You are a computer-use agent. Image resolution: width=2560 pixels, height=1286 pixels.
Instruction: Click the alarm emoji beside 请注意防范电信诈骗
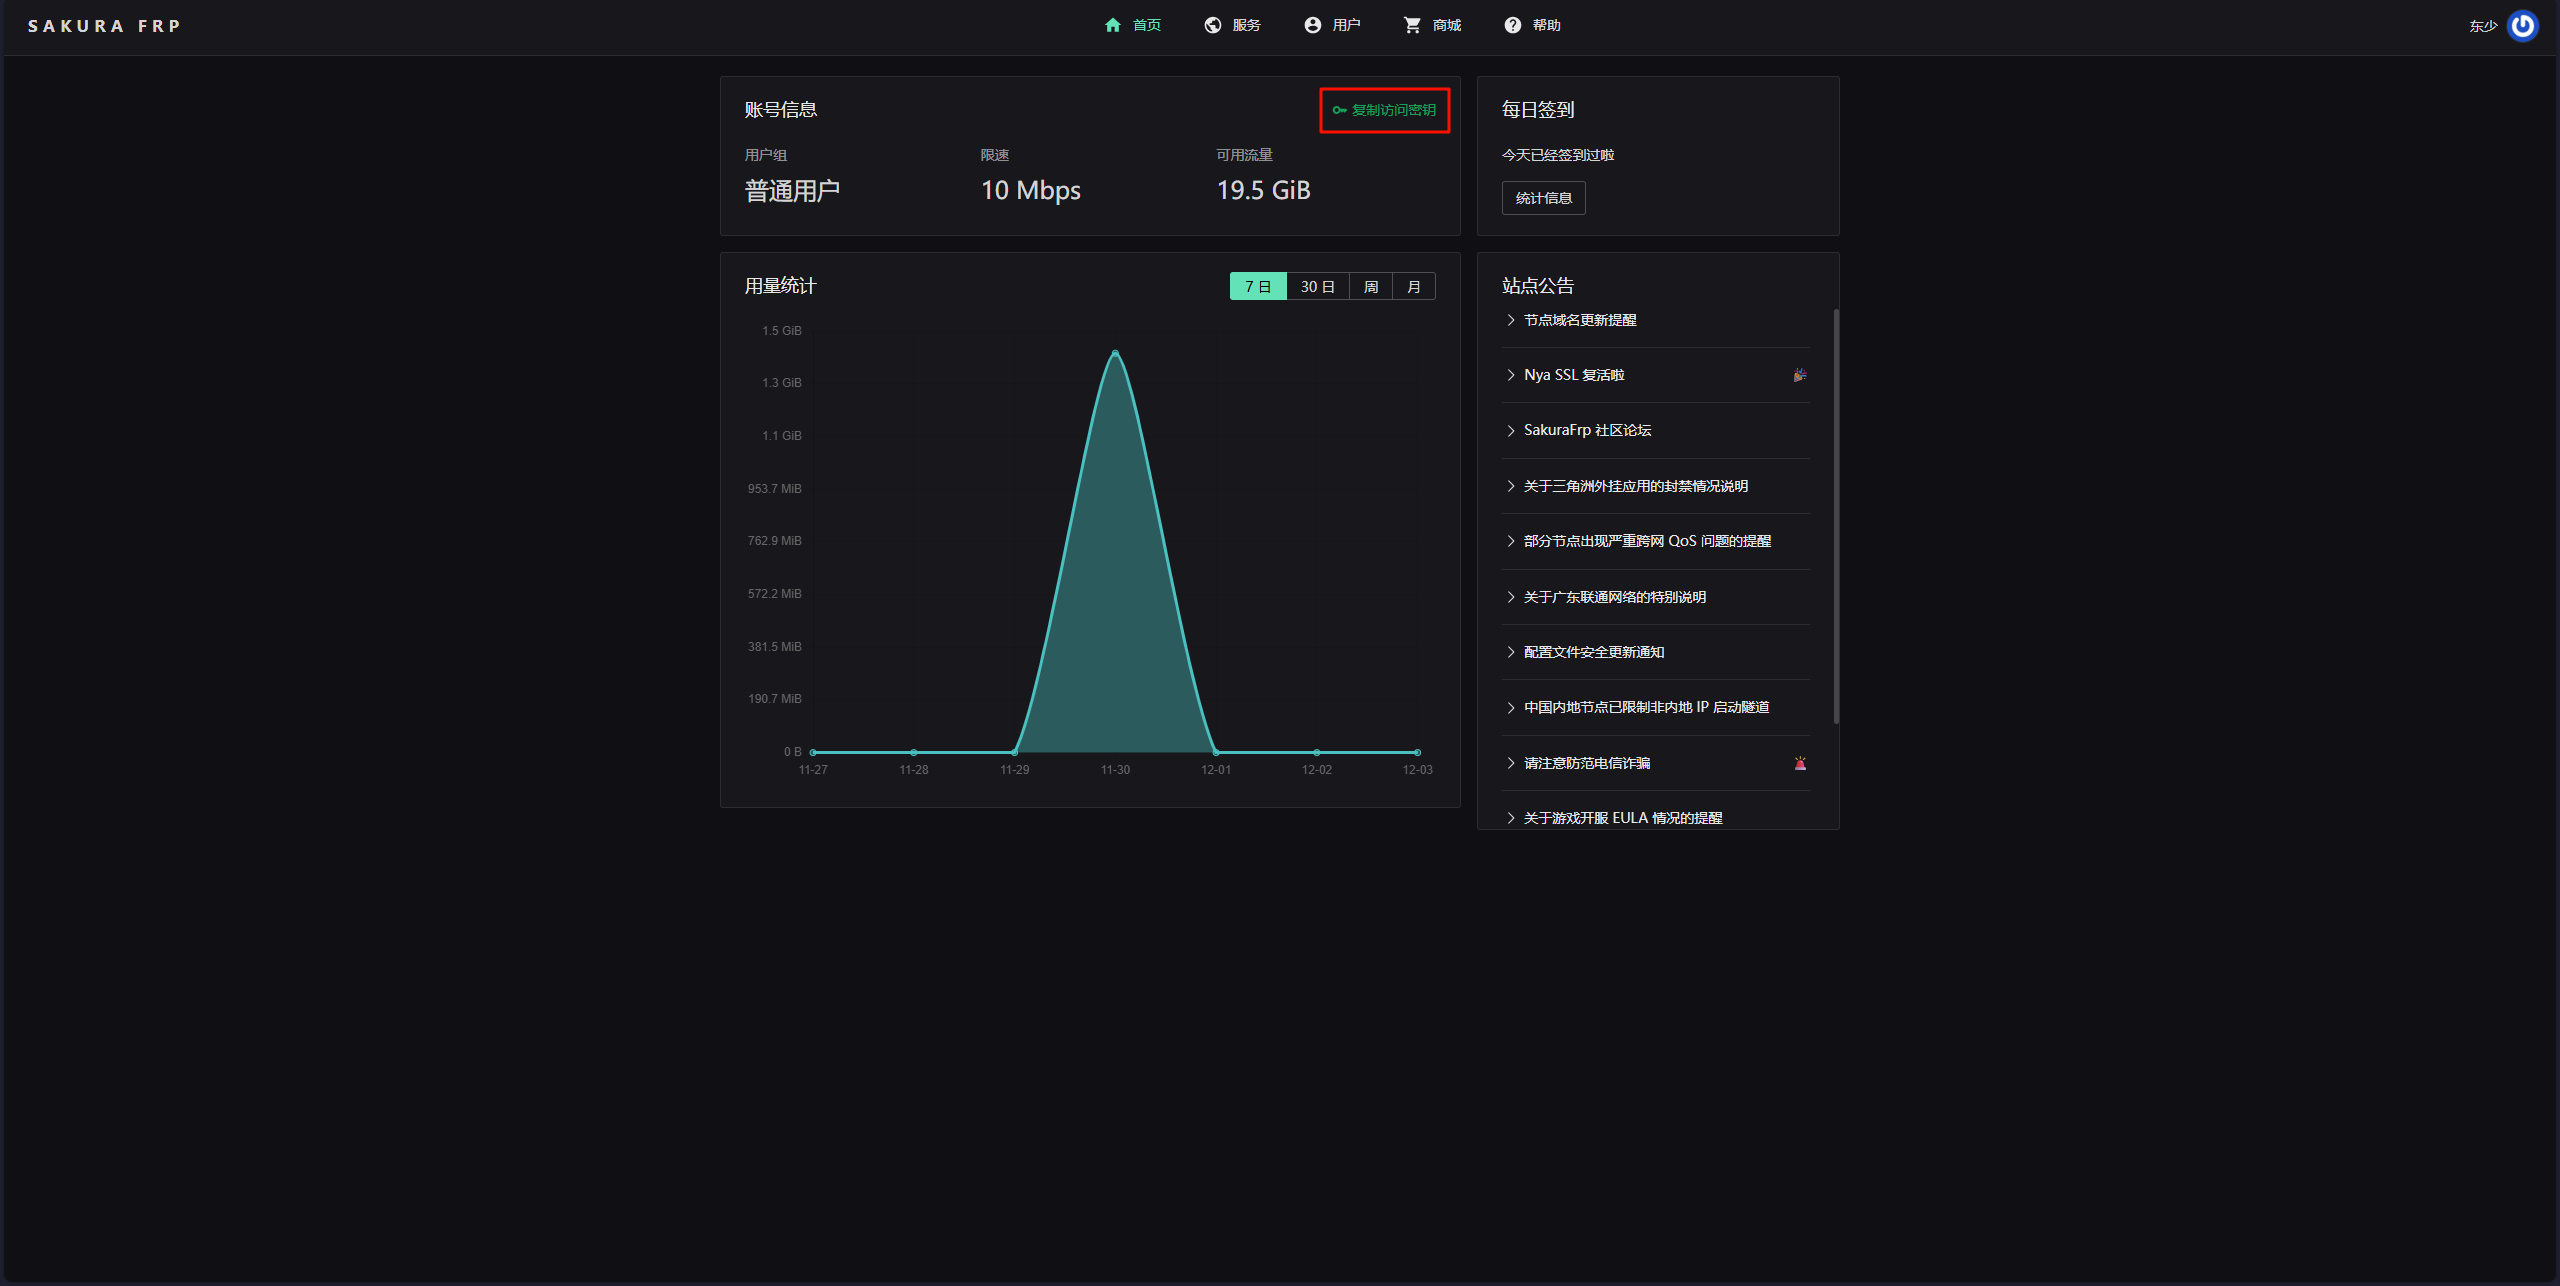(1800, 763)
